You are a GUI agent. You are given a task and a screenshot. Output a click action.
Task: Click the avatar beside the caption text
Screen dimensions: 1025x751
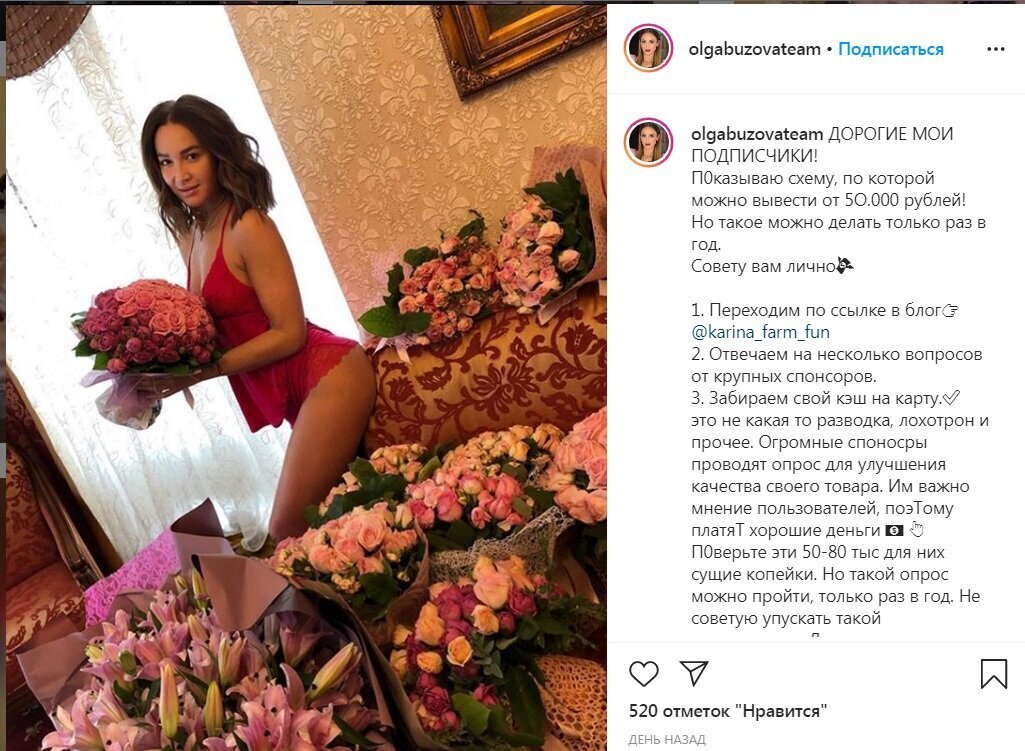[648, 142]
